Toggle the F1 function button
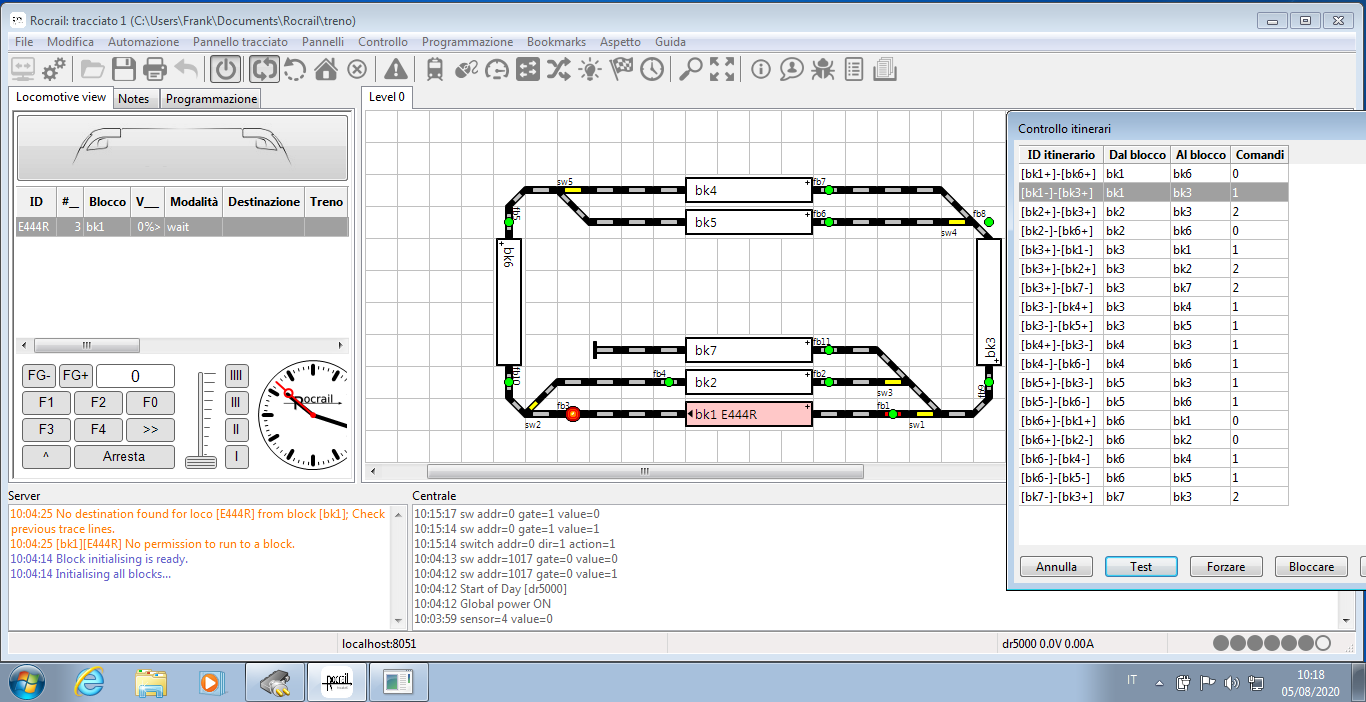The height and width of the screenshot is (702, 1366). click(46, 403)
